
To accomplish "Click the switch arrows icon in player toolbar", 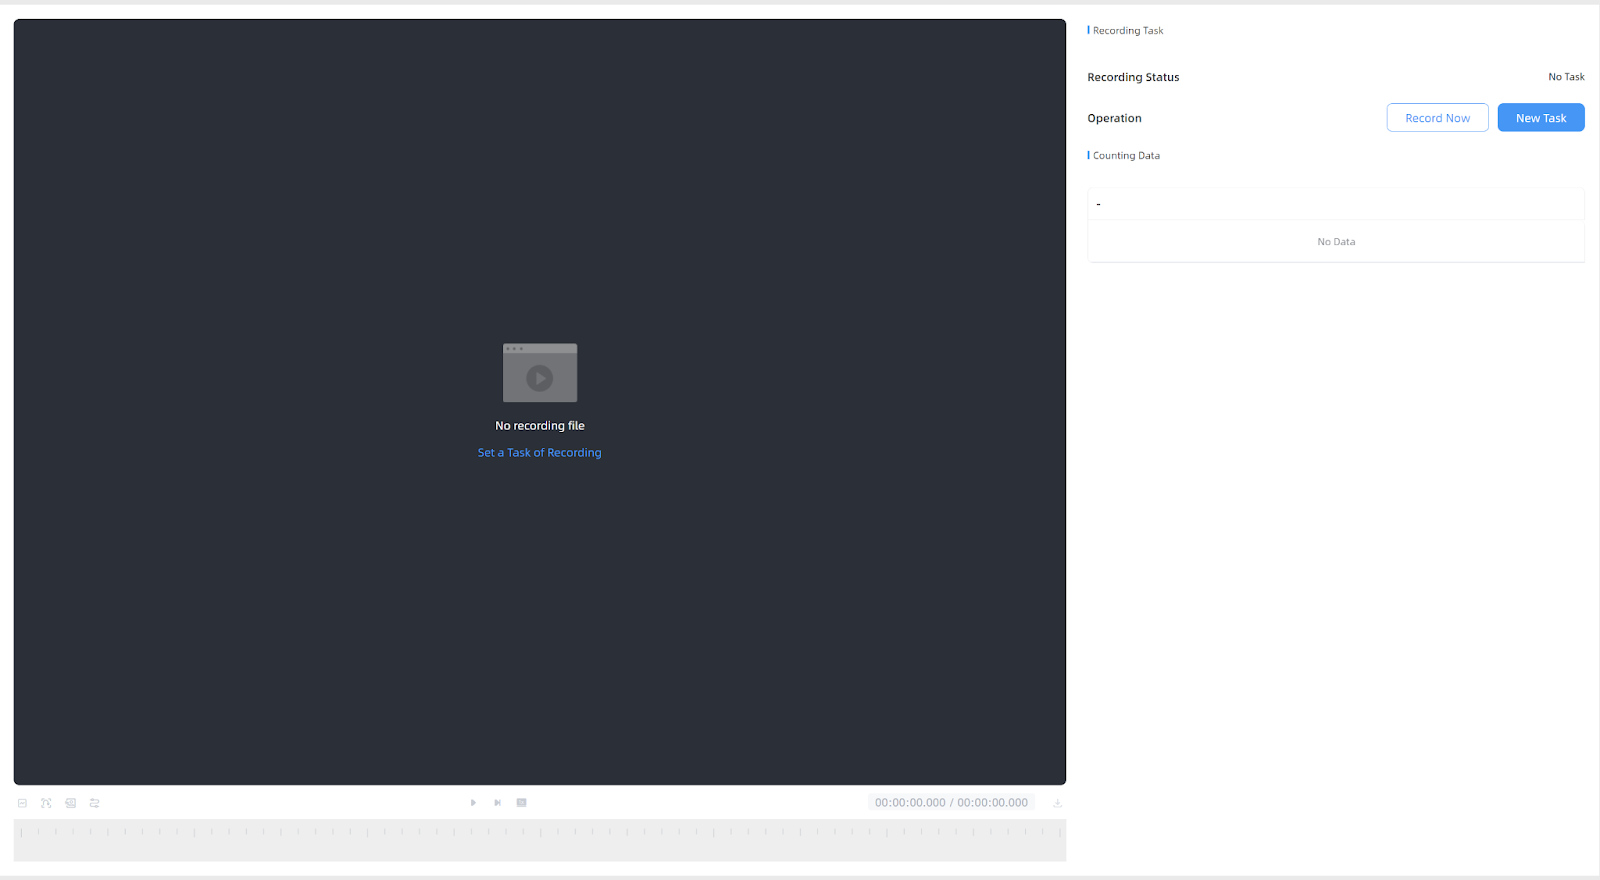I will [95, 803].
